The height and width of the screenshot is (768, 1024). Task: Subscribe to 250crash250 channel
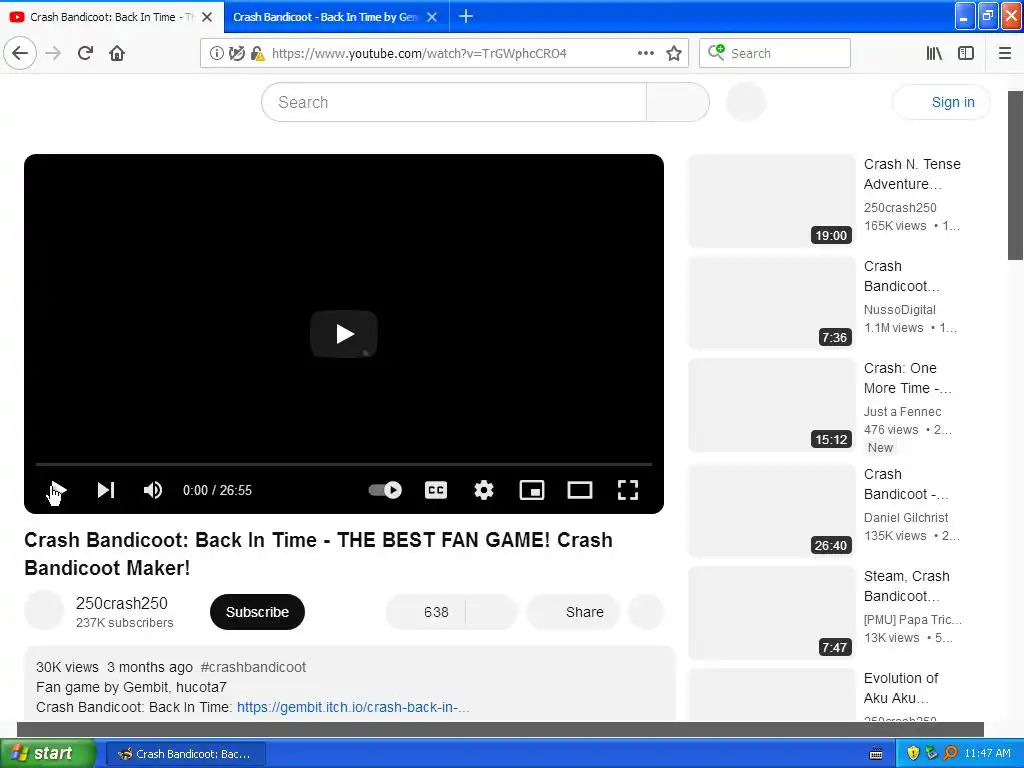[x=257, y=612]
